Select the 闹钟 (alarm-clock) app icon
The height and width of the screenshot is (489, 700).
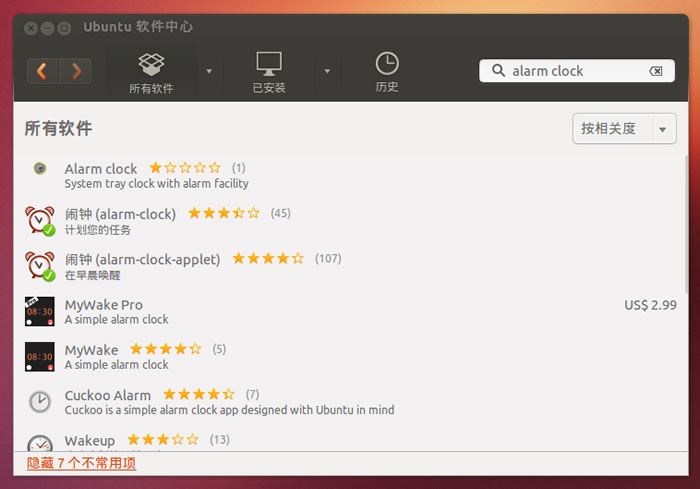pyautogui.click(x=40, y=220)
